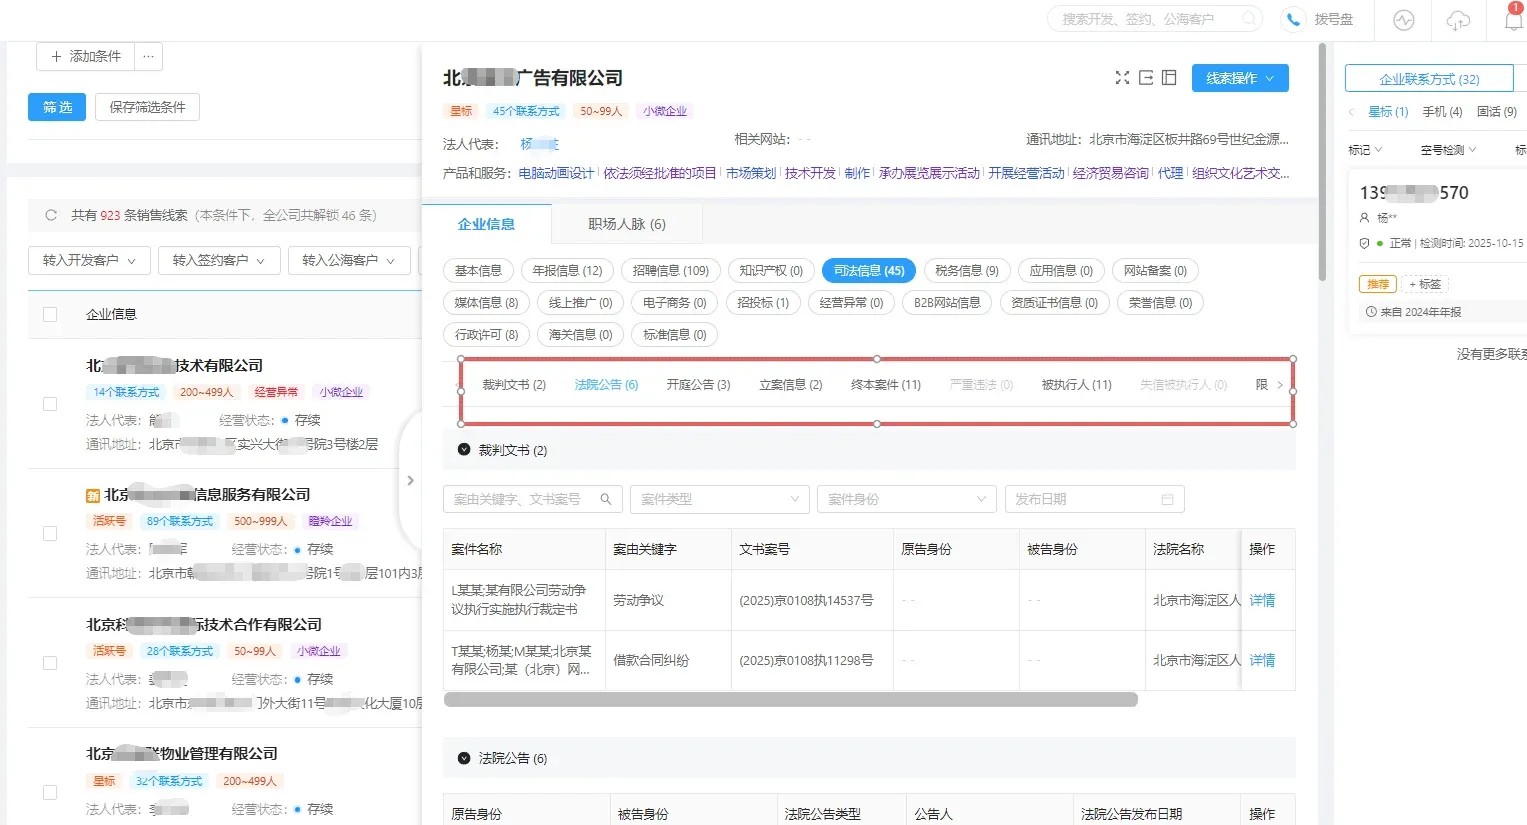This screenshot has width=1527, height=825.
Task: Open the 转入签约客户 dropdown
Action: point(219,260)
